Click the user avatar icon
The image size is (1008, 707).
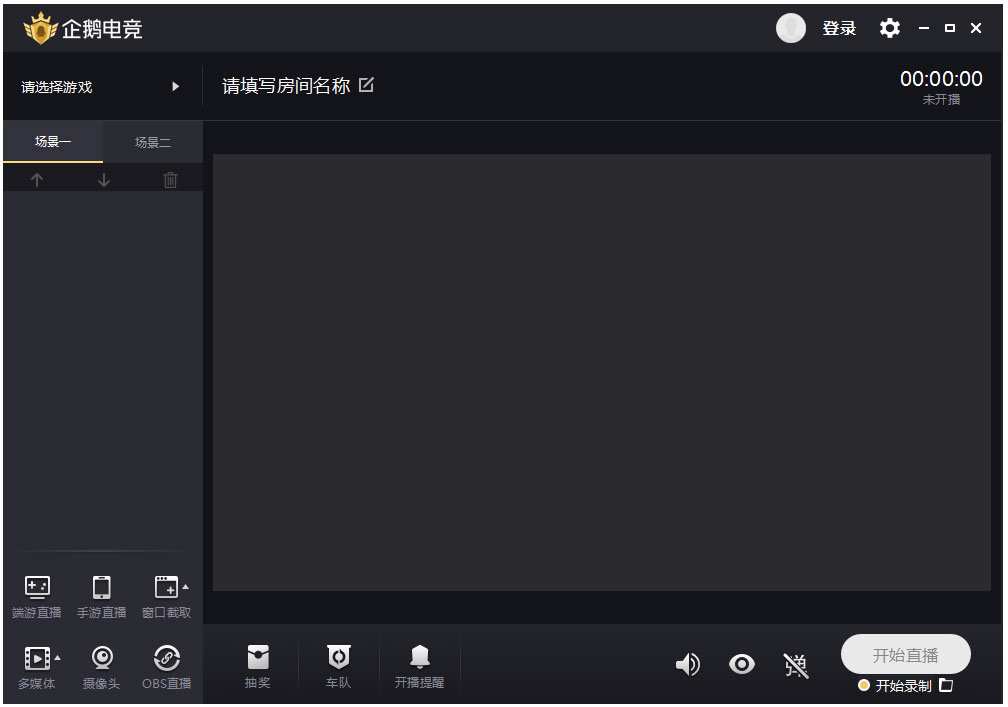click(x=790, y=28)
